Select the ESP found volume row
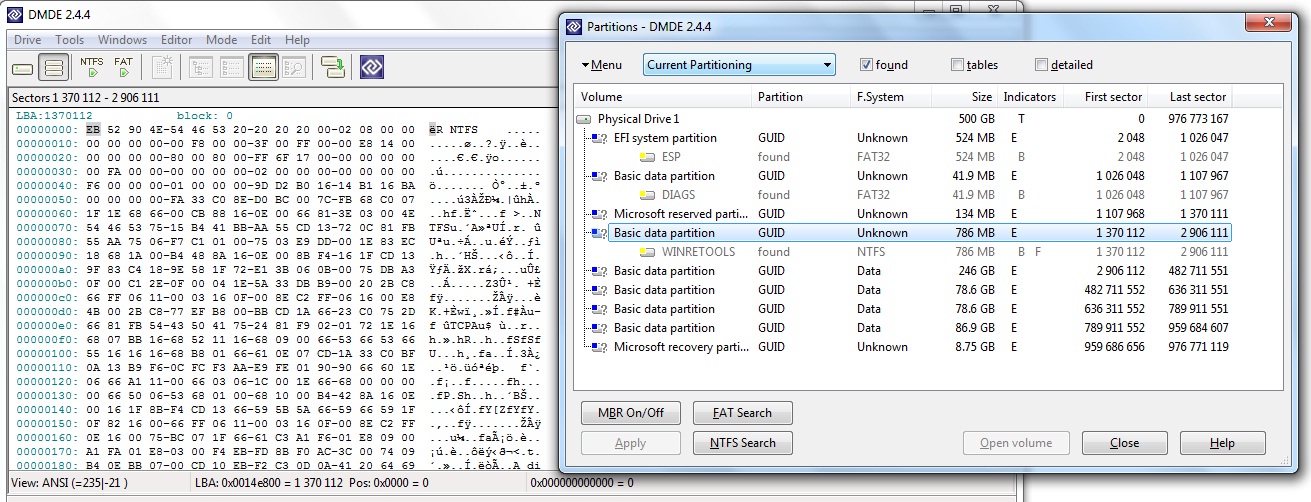This screenshot has width=1311, height=502. pyautogui.click(x=904, y=157)
